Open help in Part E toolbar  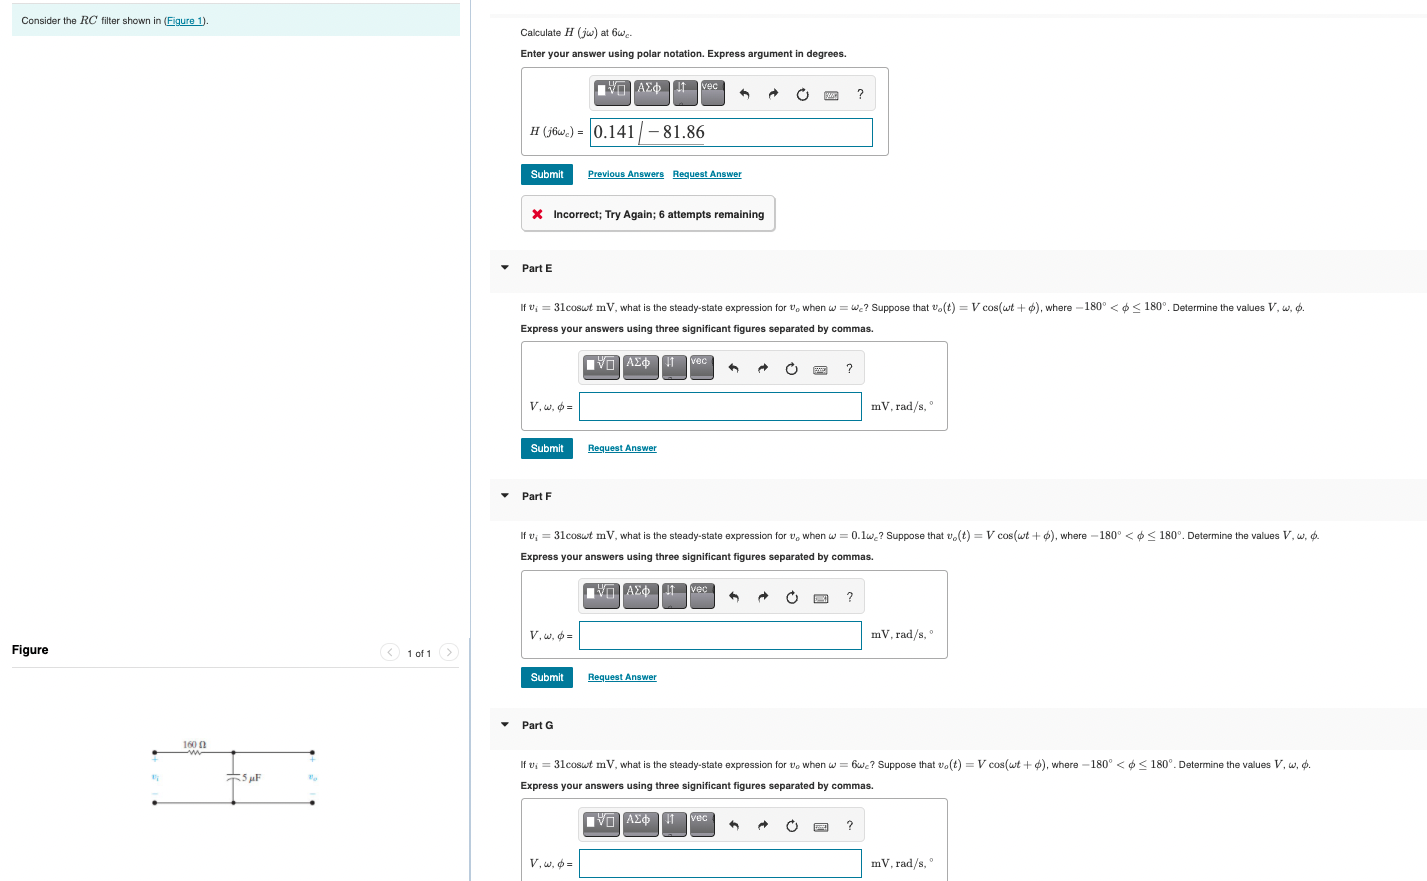pos(849,369)
